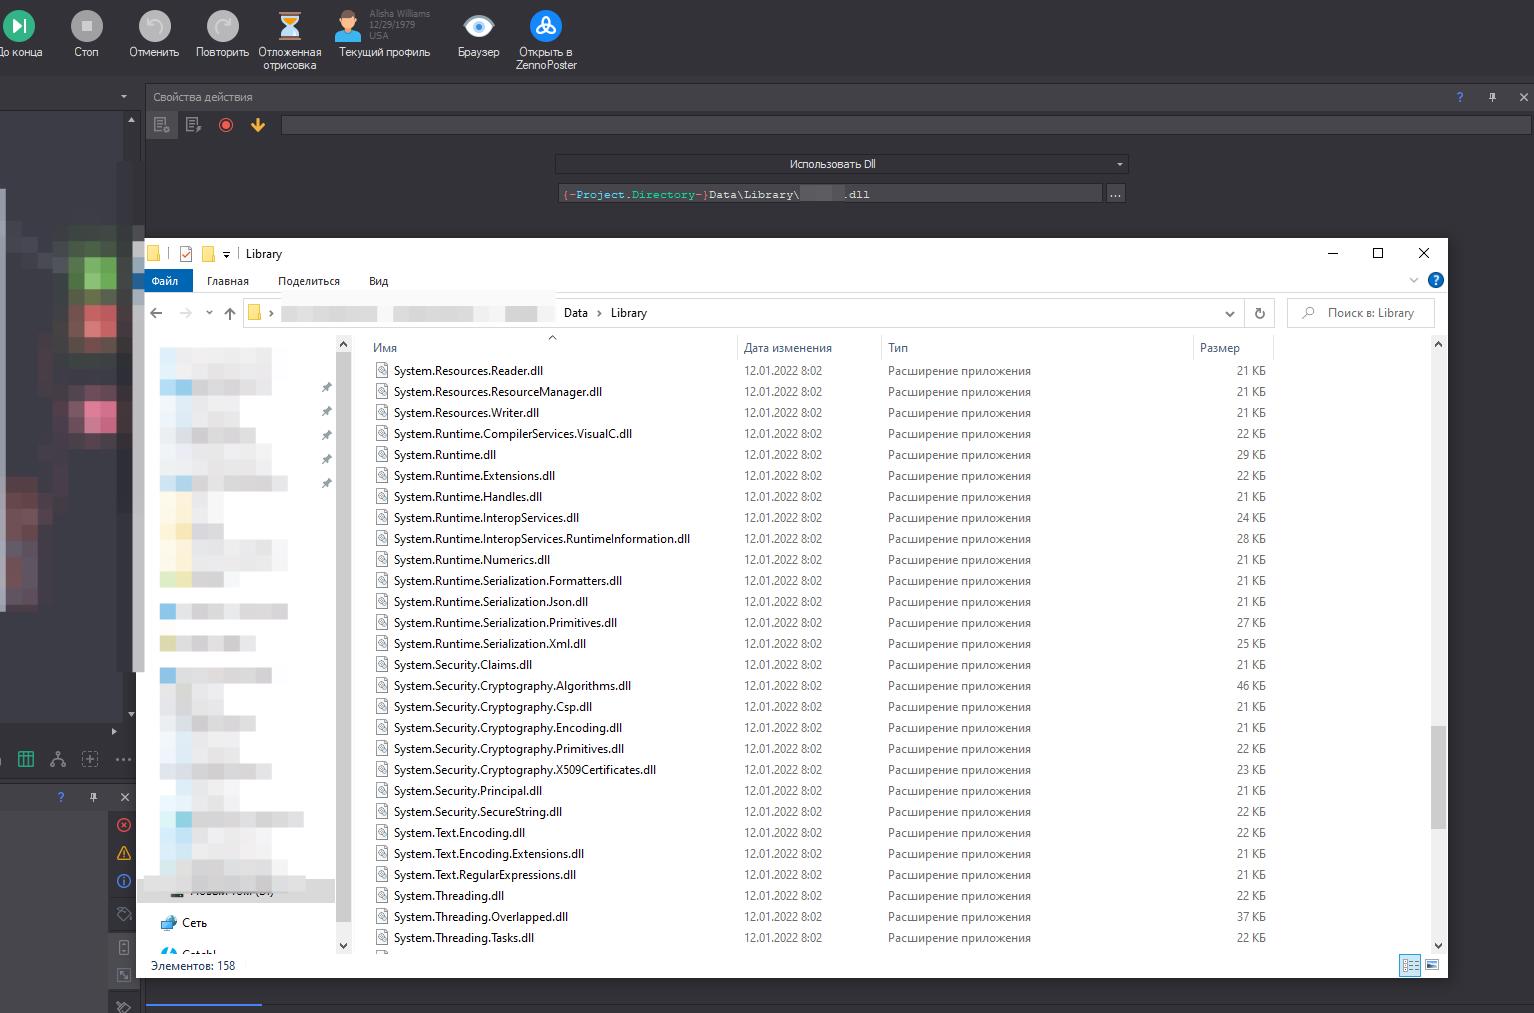The image size is (1534, 1013).
Task: Click the browse (...) button next to dll path
Action: pos(1116,194)
